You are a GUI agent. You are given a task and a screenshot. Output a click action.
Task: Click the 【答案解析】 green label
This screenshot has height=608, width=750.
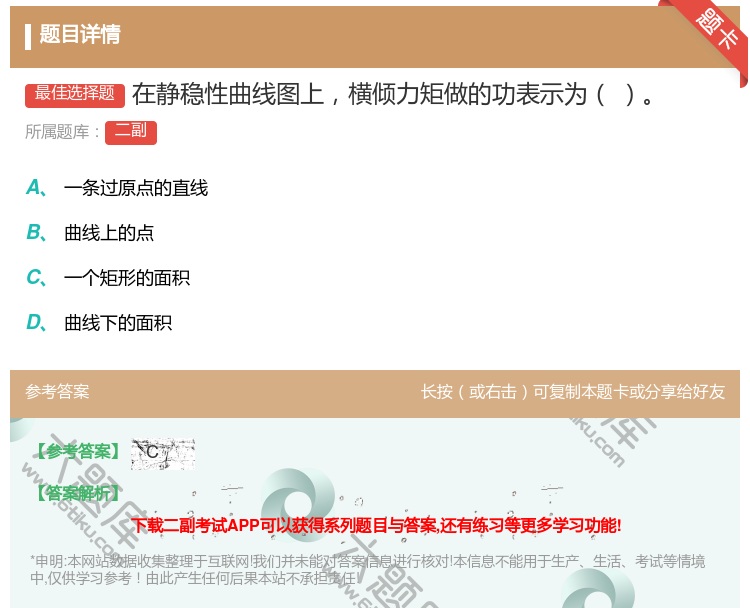coord(77,493)
